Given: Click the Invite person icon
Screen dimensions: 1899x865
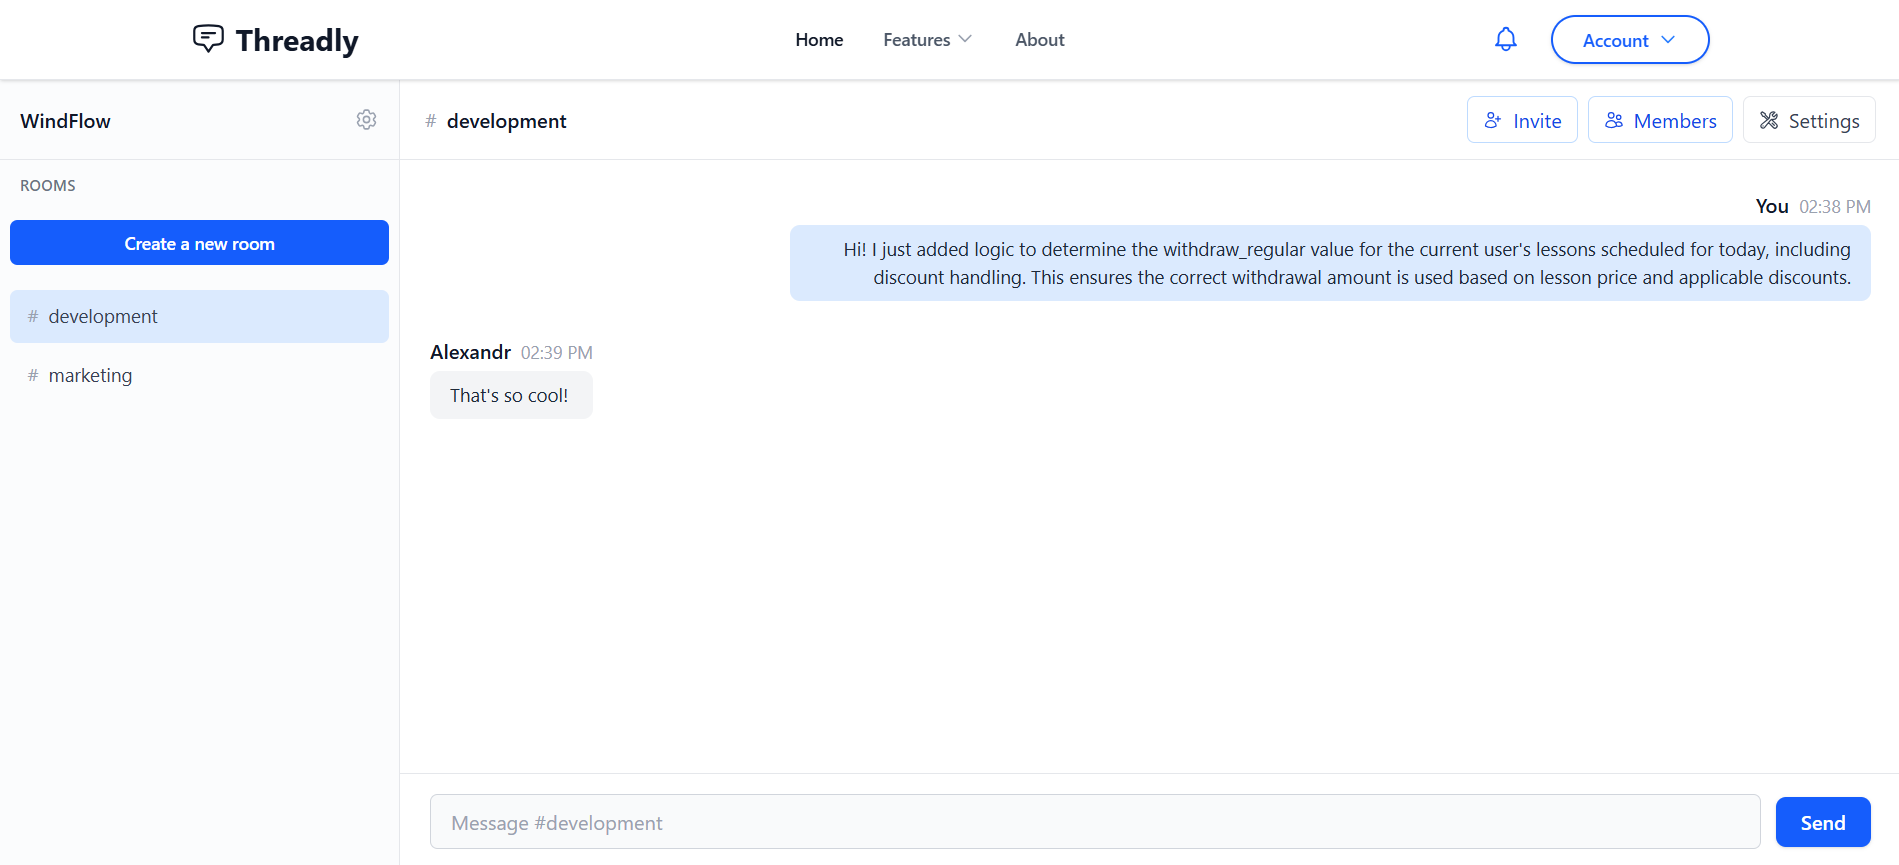Looking at the screenshot, I should pyautogui.click(x=1492, y=120).
